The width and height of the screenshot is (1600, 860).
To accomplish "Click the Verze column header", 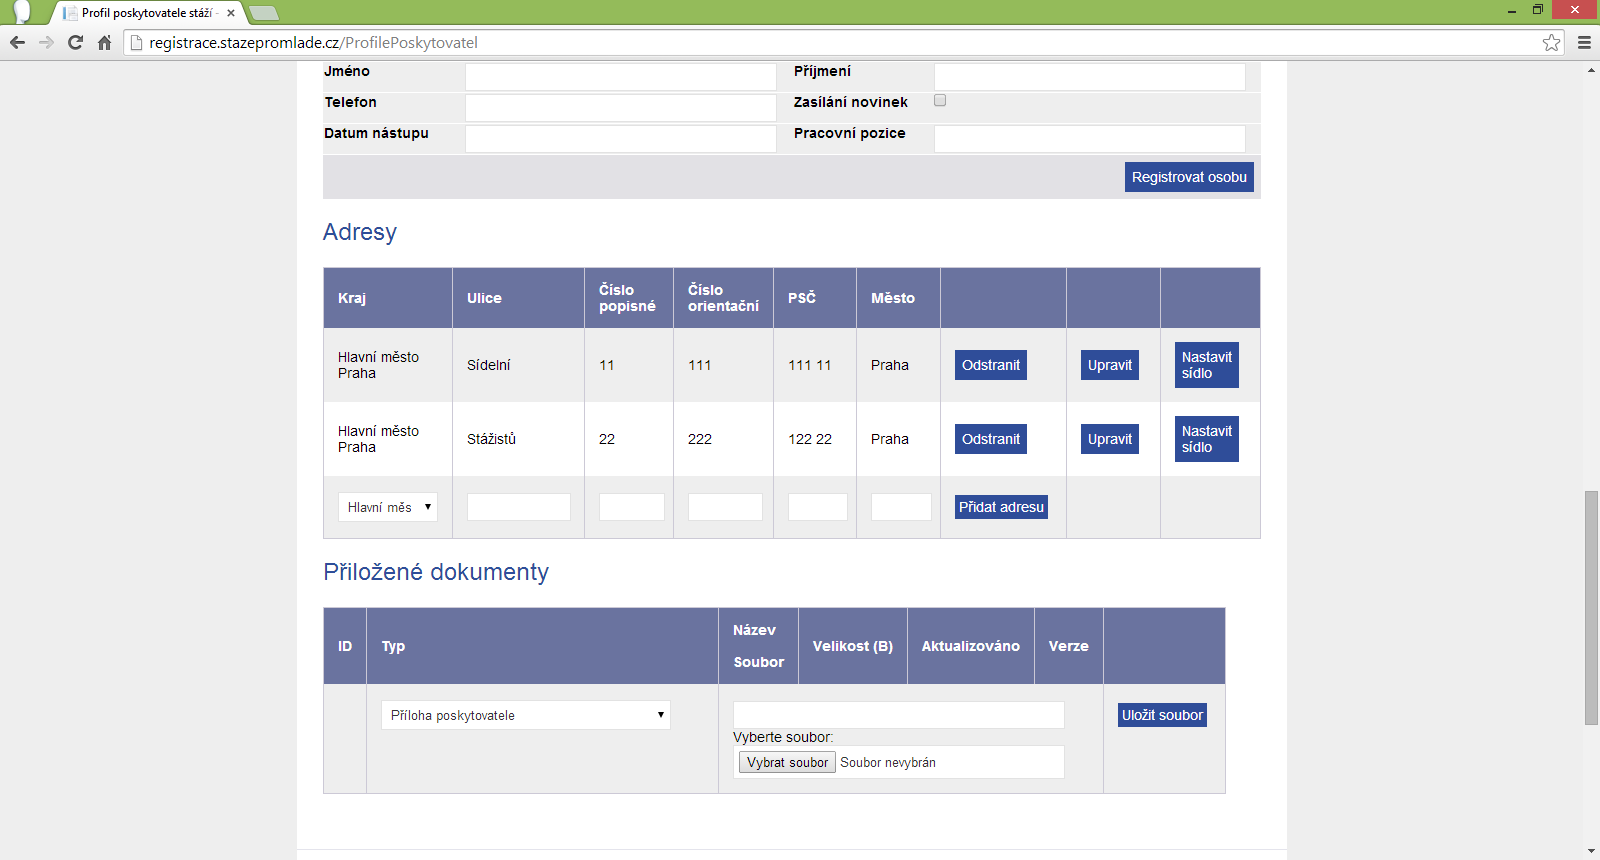I will point(1069,646).
